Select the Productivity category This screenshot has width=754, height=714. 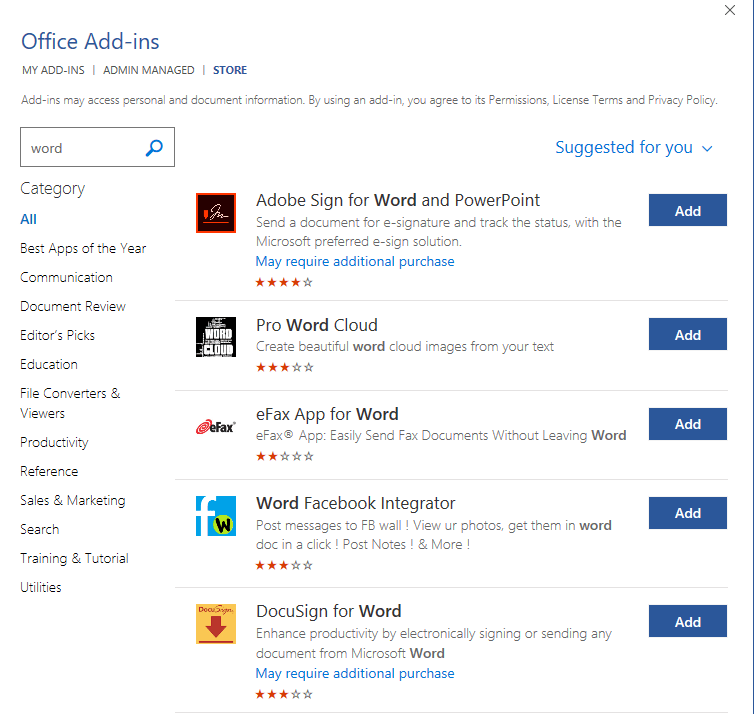click(x=54, y=442)
